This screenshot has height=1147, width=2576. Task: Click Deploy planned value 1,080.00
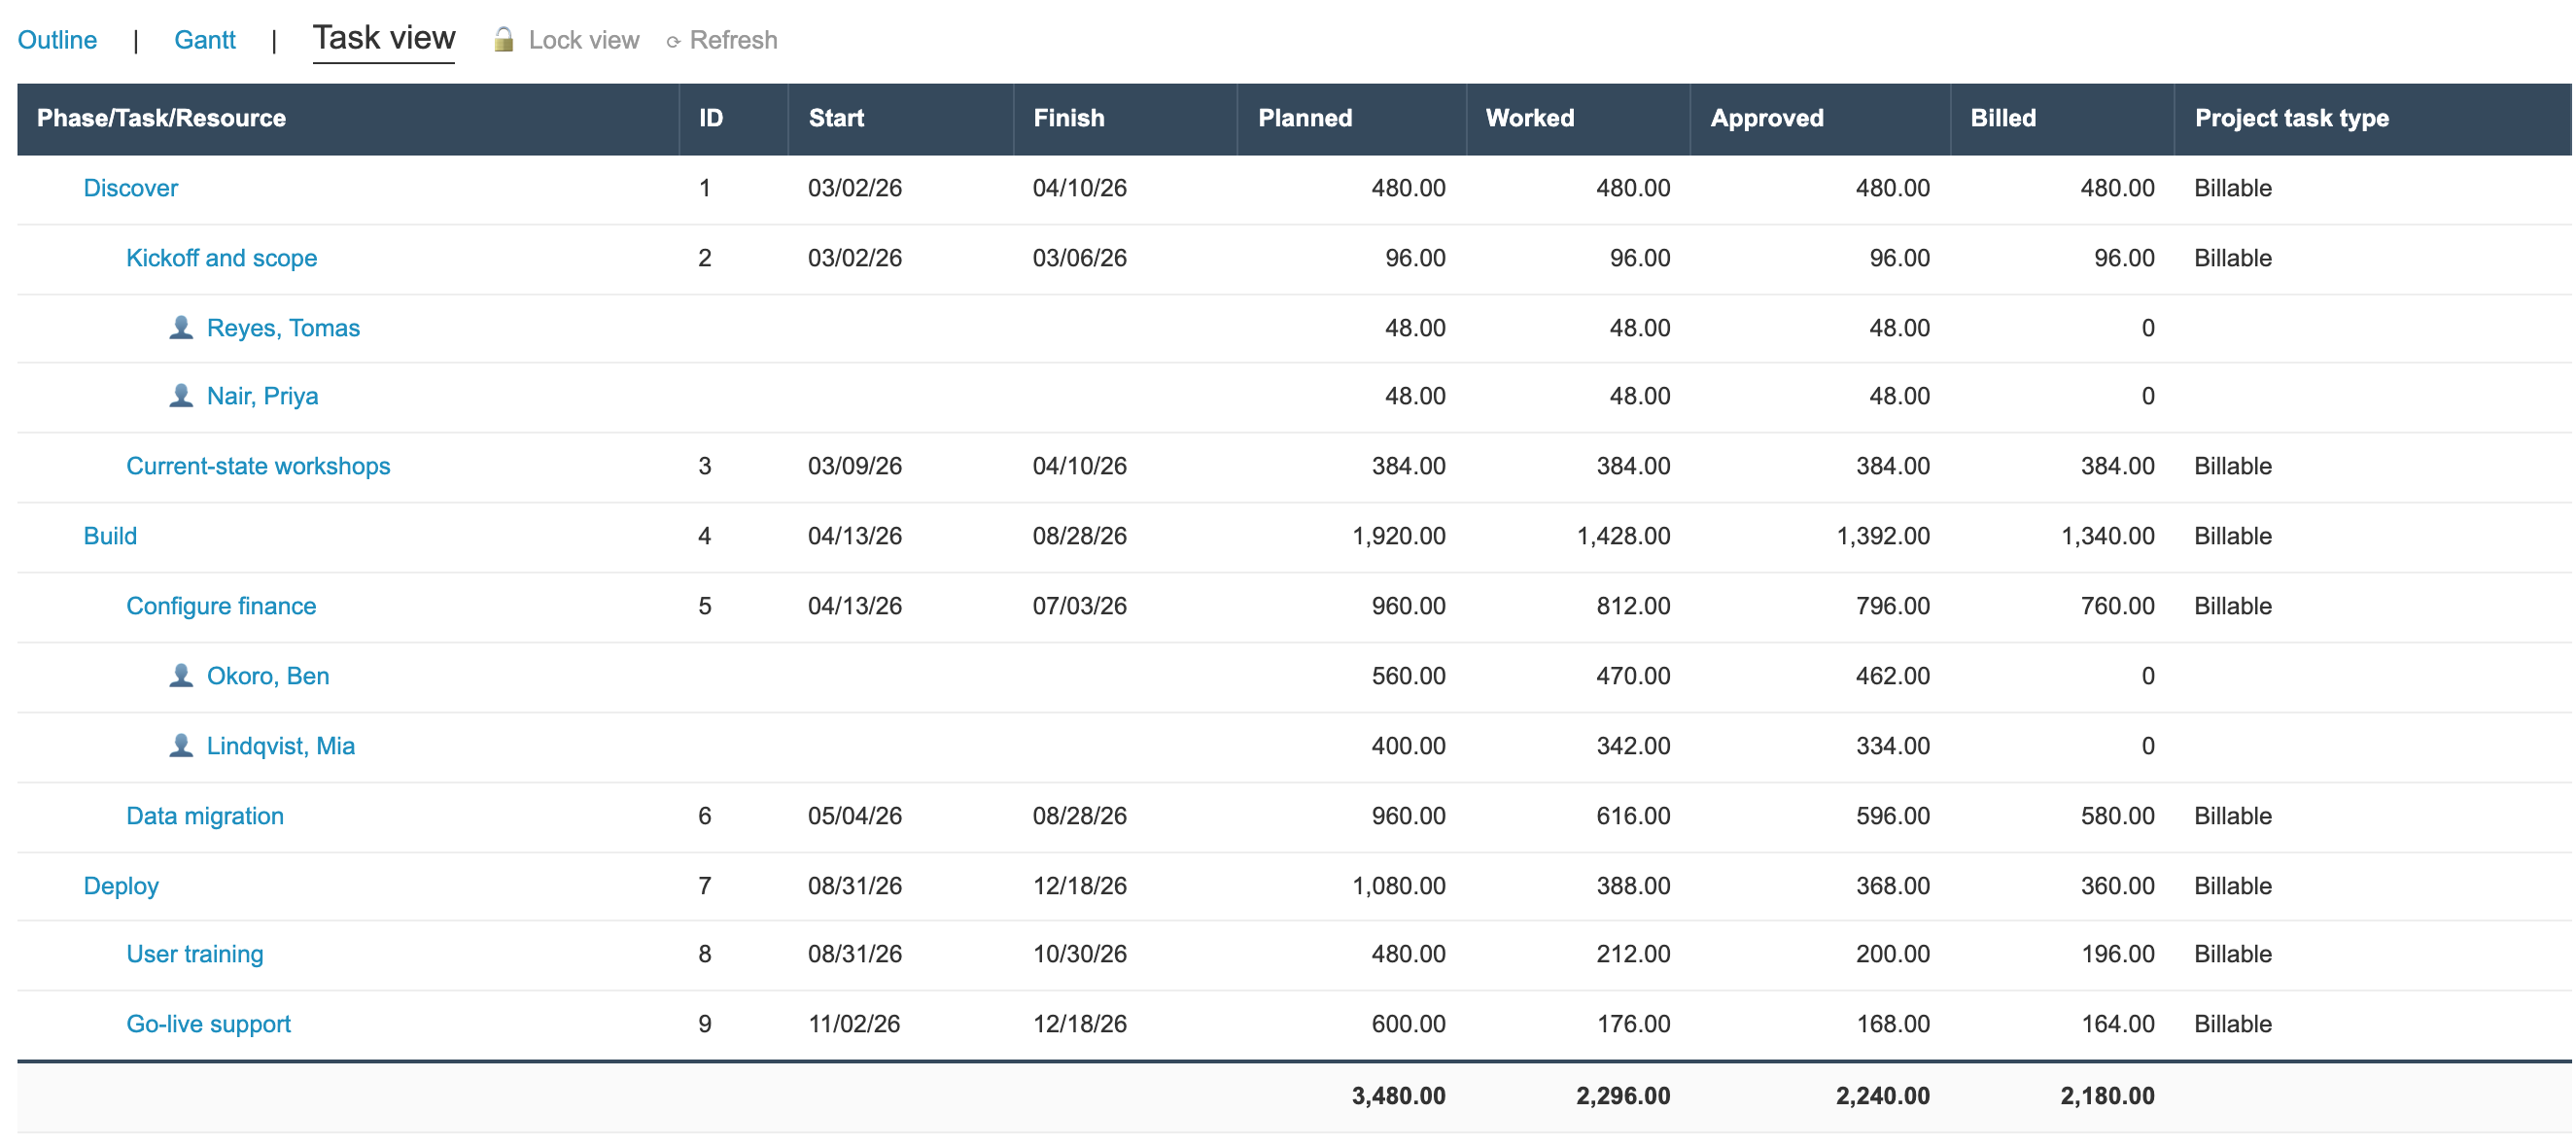[1399, 886]
